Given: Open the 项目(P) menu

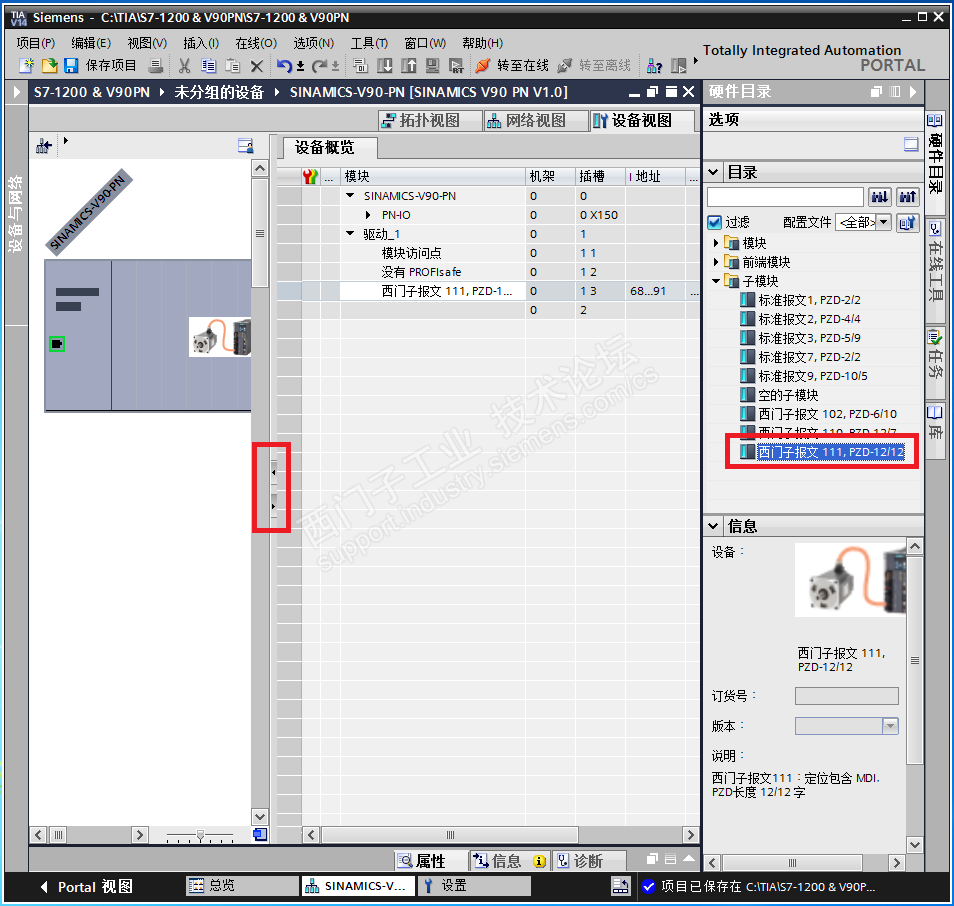Looking at the screenshot, I should click(35, 43).
